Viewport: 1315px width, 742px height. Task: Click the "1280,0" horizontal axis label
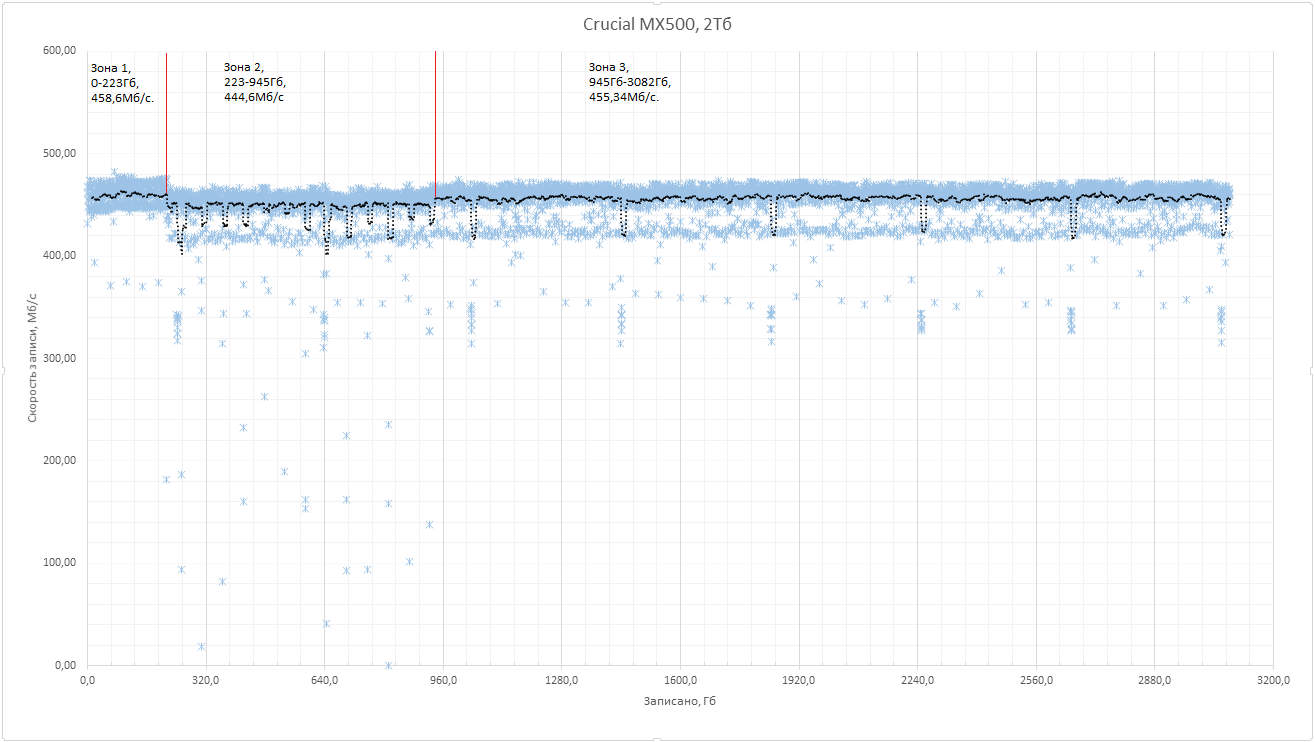point(561,681)
